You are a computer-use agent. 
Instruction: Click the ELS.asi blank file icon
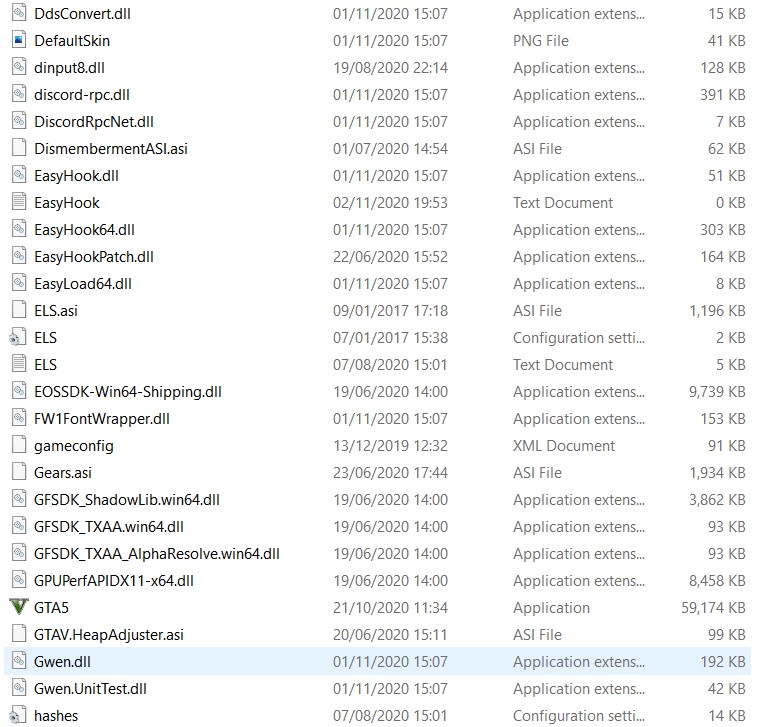click(19, 309)
